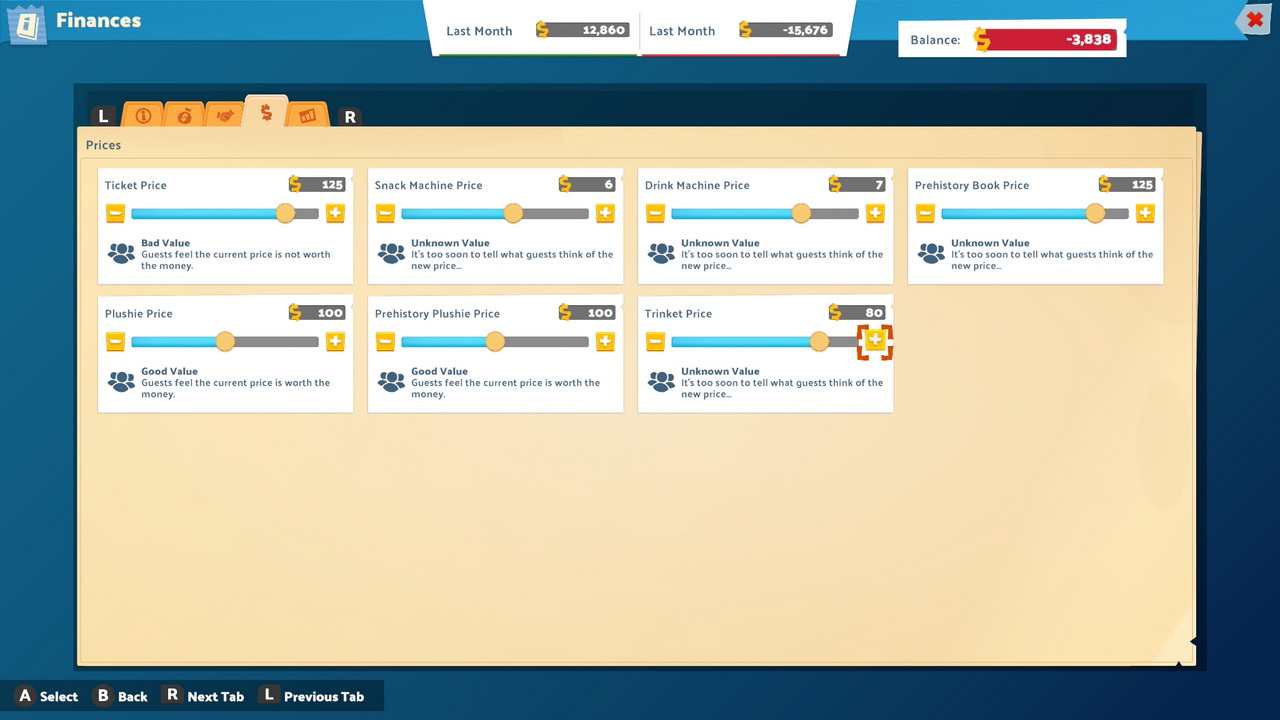
Task: Decrease Plushie Price using minus button
Action: [116, 341]
